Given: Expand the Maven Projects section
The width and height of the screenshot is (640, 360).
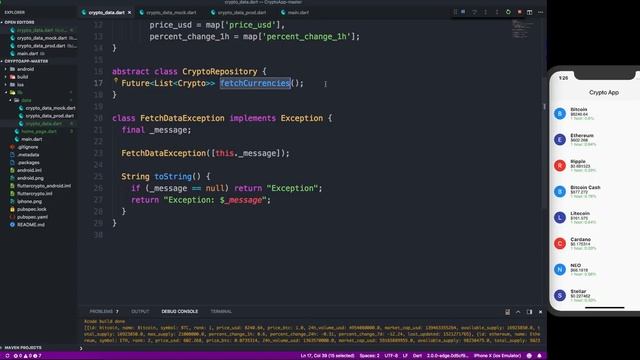Looking at the screenshot, I should (22, 348).
